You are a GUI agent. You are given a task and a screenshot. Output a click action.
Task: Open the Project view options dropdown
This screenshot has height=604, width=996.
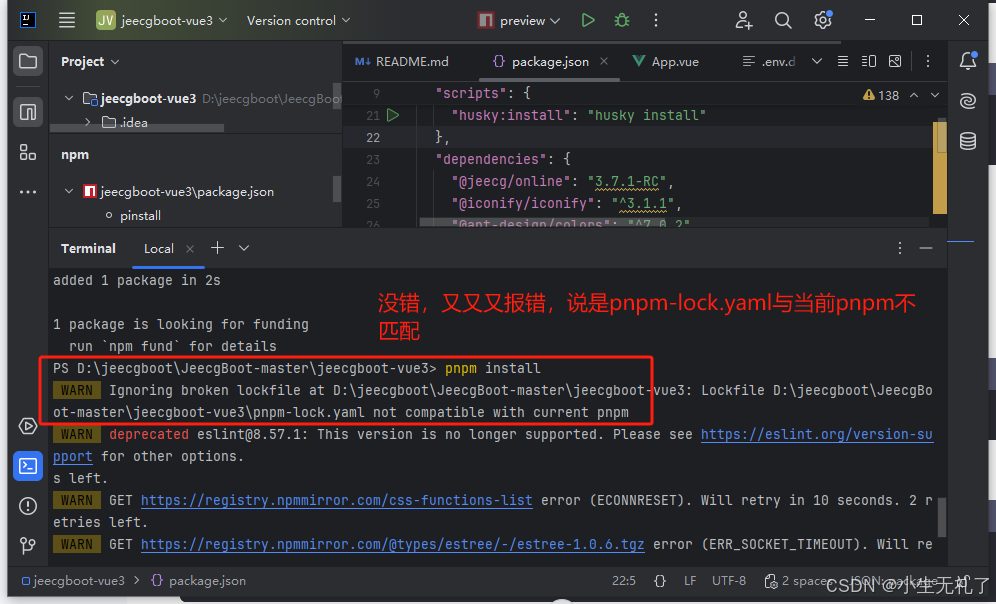tap(115, 62)
